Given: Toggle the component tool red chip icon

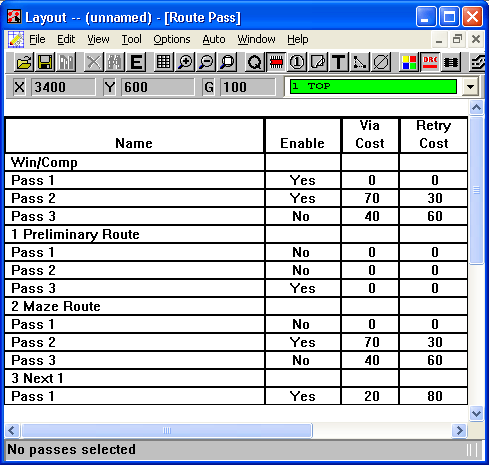Looking at the screenshot, I should 276,62.
